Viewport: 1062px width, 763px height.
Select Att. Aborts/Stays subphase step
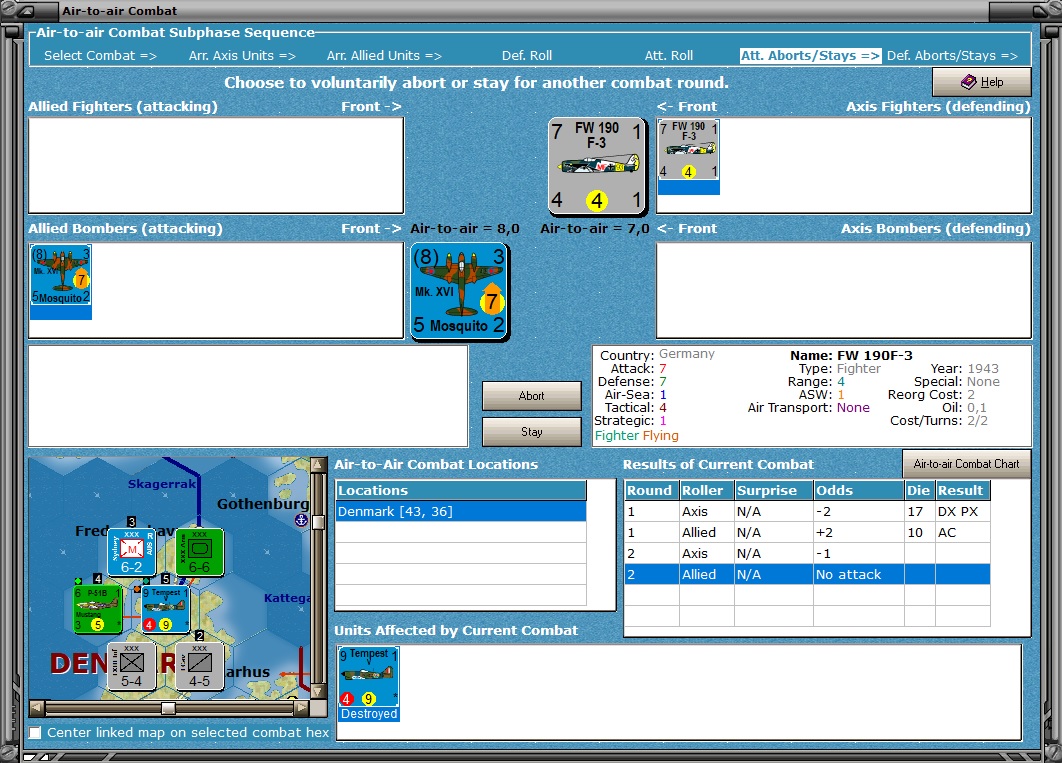tap(810, 56)
